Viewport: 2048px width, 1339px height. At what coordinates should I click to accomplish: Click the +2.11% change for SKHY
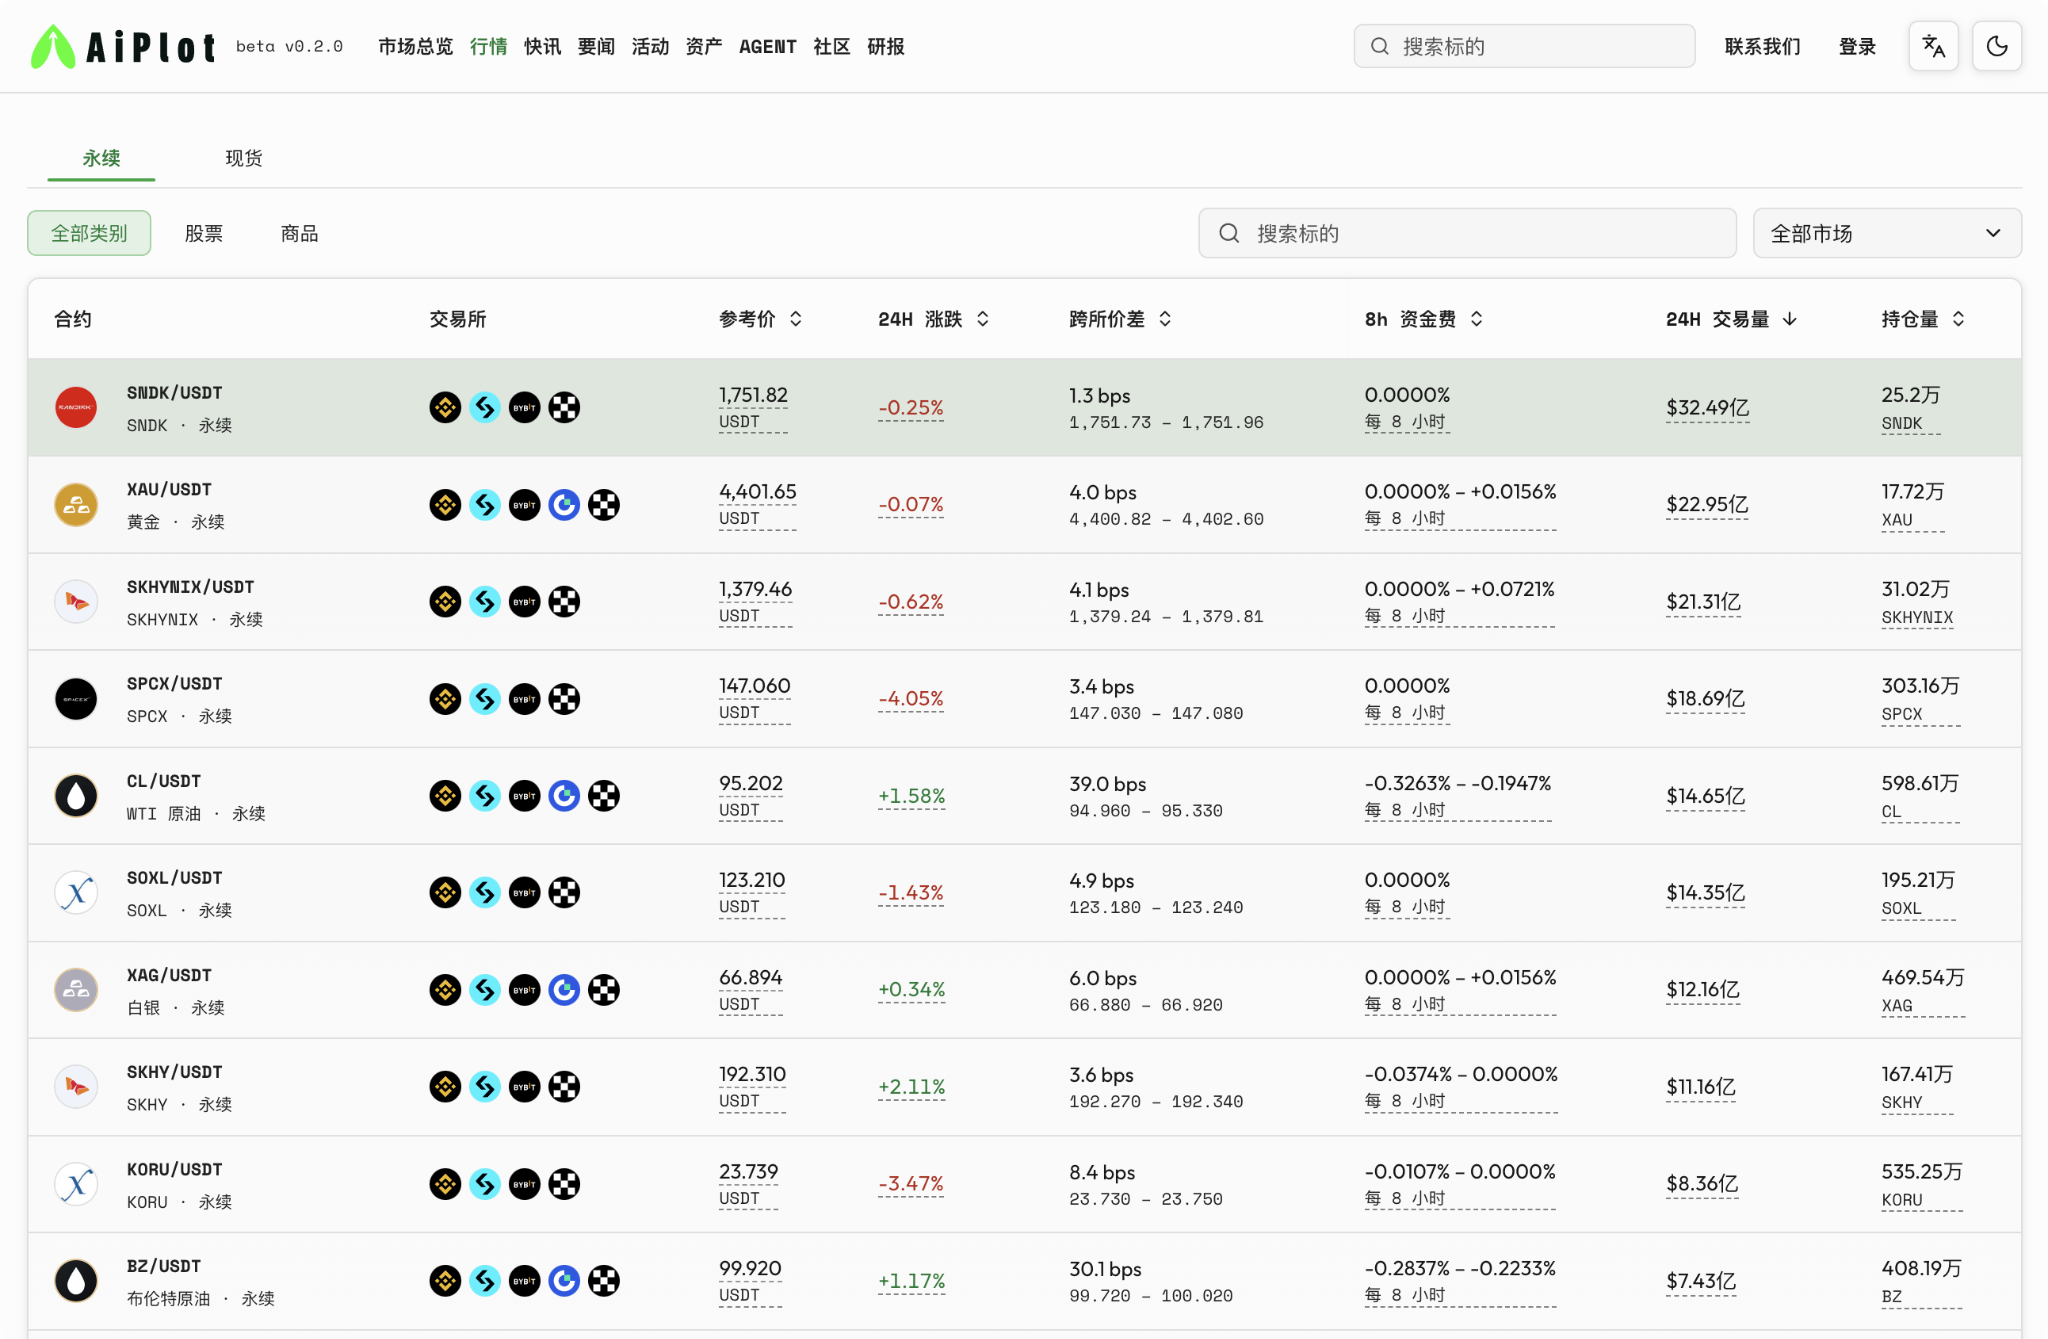(911, 1087)
